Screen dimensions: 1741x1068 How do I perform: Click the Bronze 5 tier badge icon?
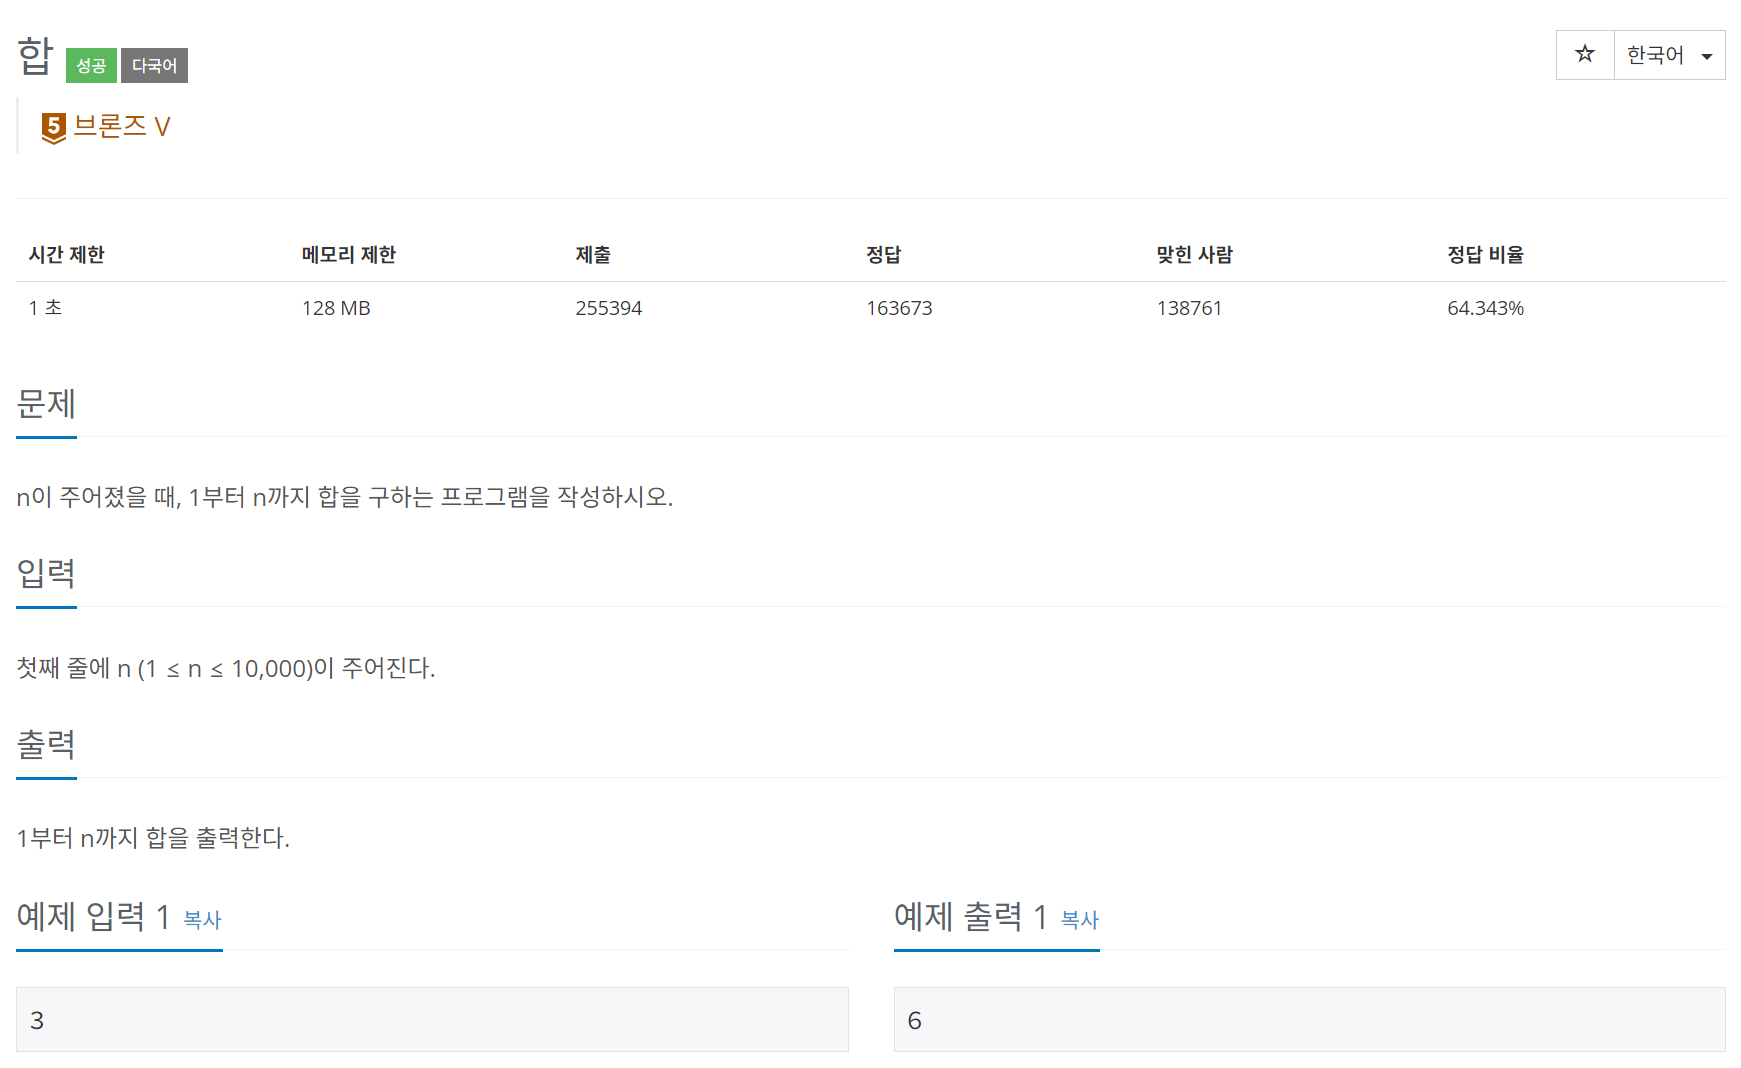[54, 127]
